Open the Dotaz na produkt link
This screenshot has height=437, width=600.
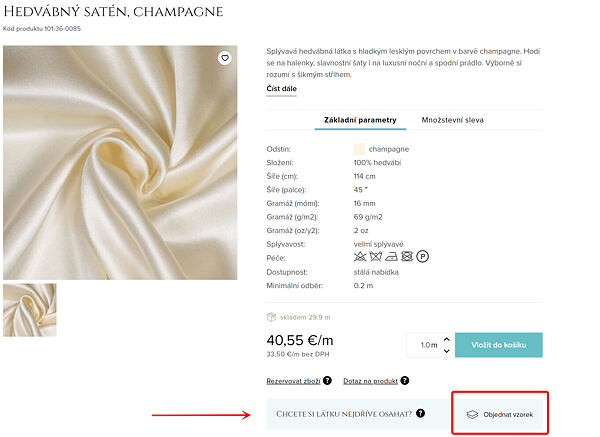coord(371,381)
